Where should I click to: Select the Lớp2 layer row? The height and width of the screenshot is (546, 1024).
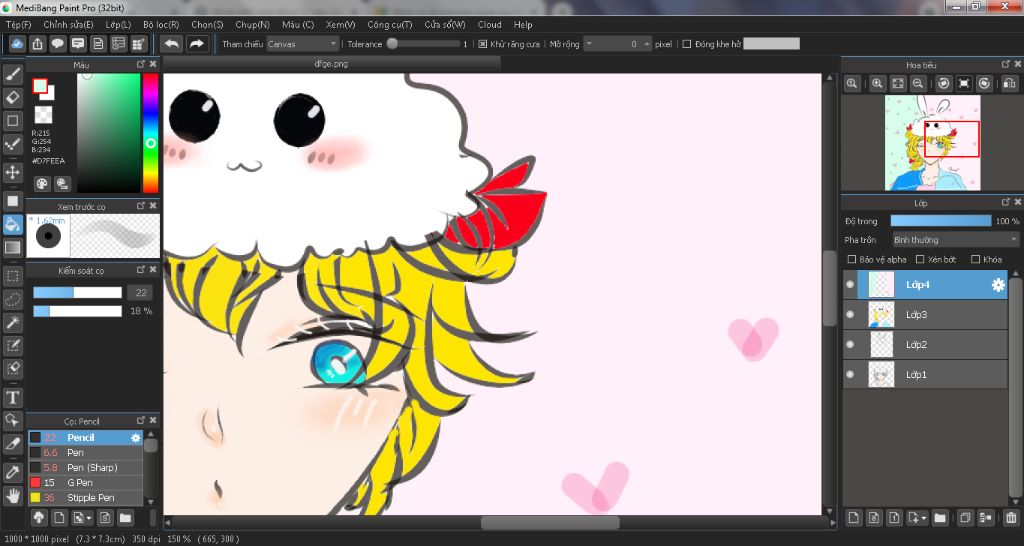click(x=925, y=344)
